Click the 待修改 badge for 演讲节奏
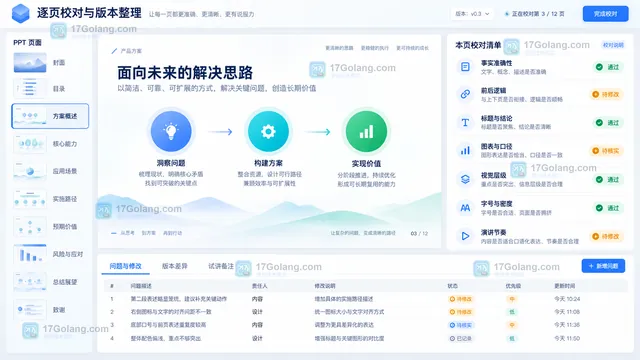The width and height of the screenshot is (640, 360). click(606, 236)
